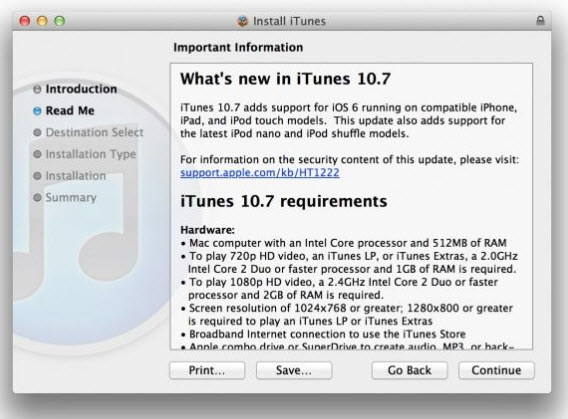Click "is required to play an iTunes LP" line

point(310,321)
